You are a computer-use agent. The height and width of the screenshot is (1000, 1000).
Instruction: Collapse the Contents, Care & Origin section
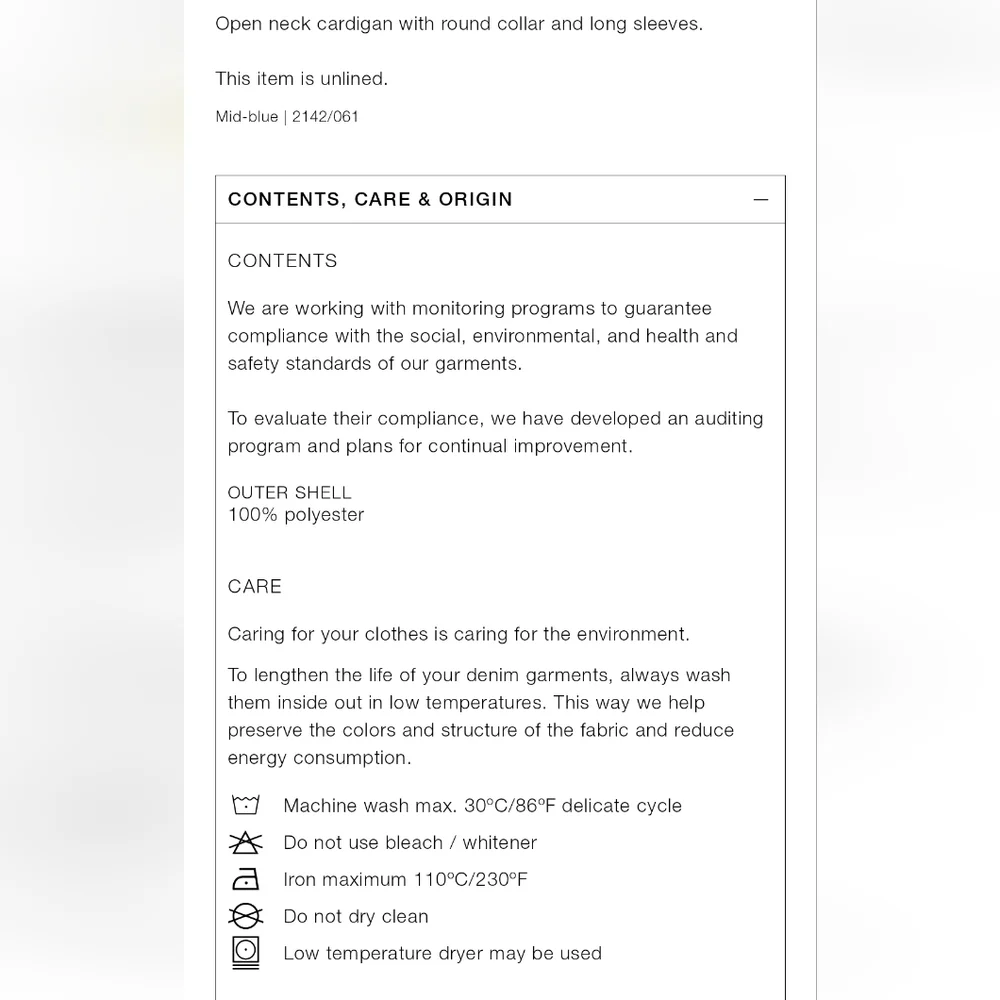point(500,200)
